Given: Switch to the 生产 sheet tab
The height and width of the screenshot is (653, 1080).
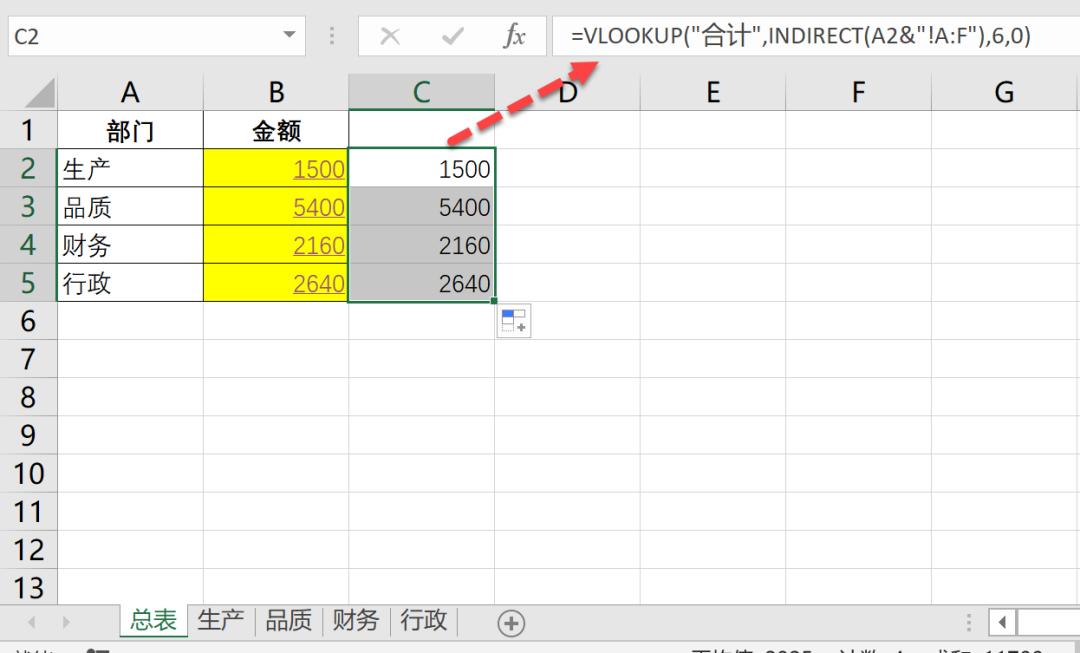Looking at the screenshot, I should (220, 620).
